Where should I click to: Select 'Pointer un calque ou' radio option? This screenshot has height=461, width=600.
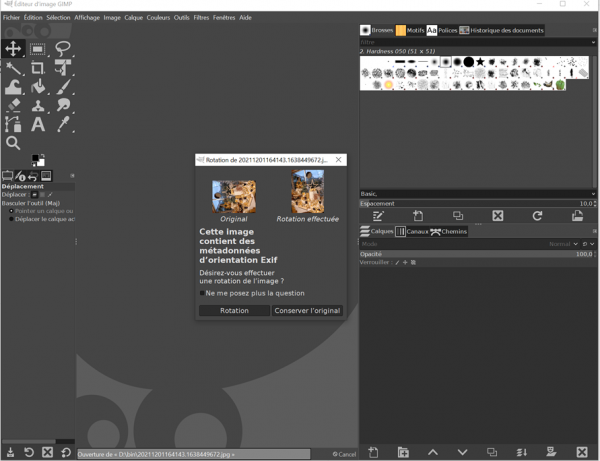[11, 211]
